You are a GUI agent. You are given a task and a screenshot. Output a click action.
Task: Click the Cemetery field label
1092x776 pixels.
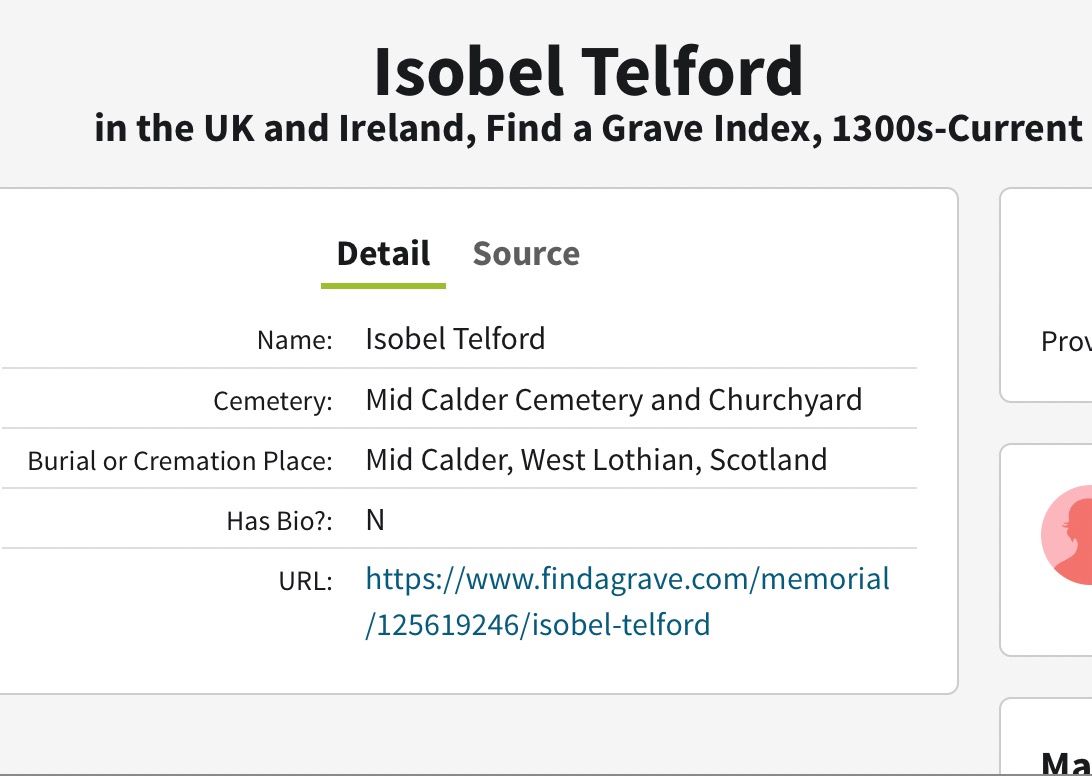click(x=272, y=401)
